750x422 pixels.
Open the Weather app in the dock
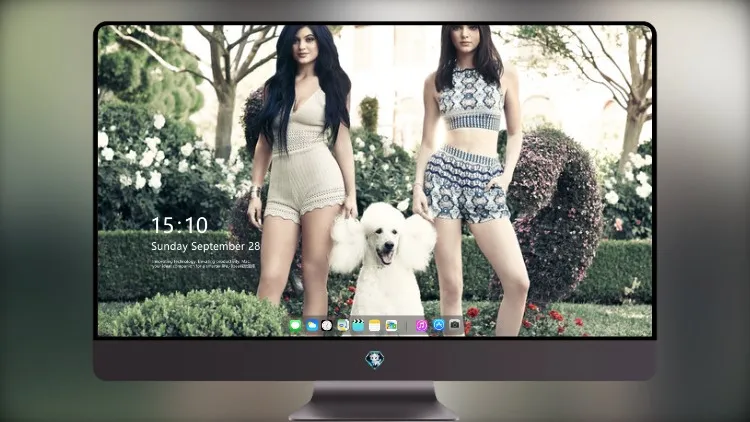pos(312,326)
